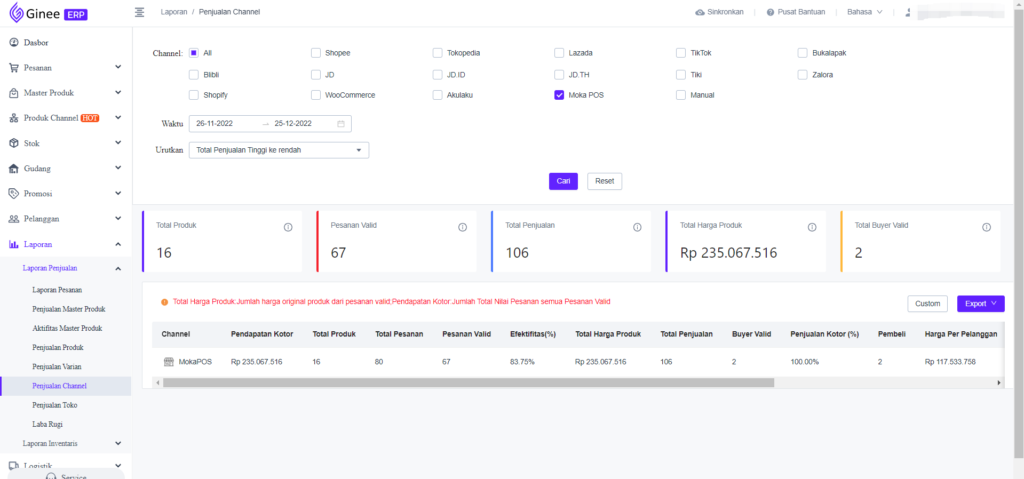Open Penjualan Master Produk report
The height and width of the screenshot is (479, 1024).
click(x=69, y=309)
